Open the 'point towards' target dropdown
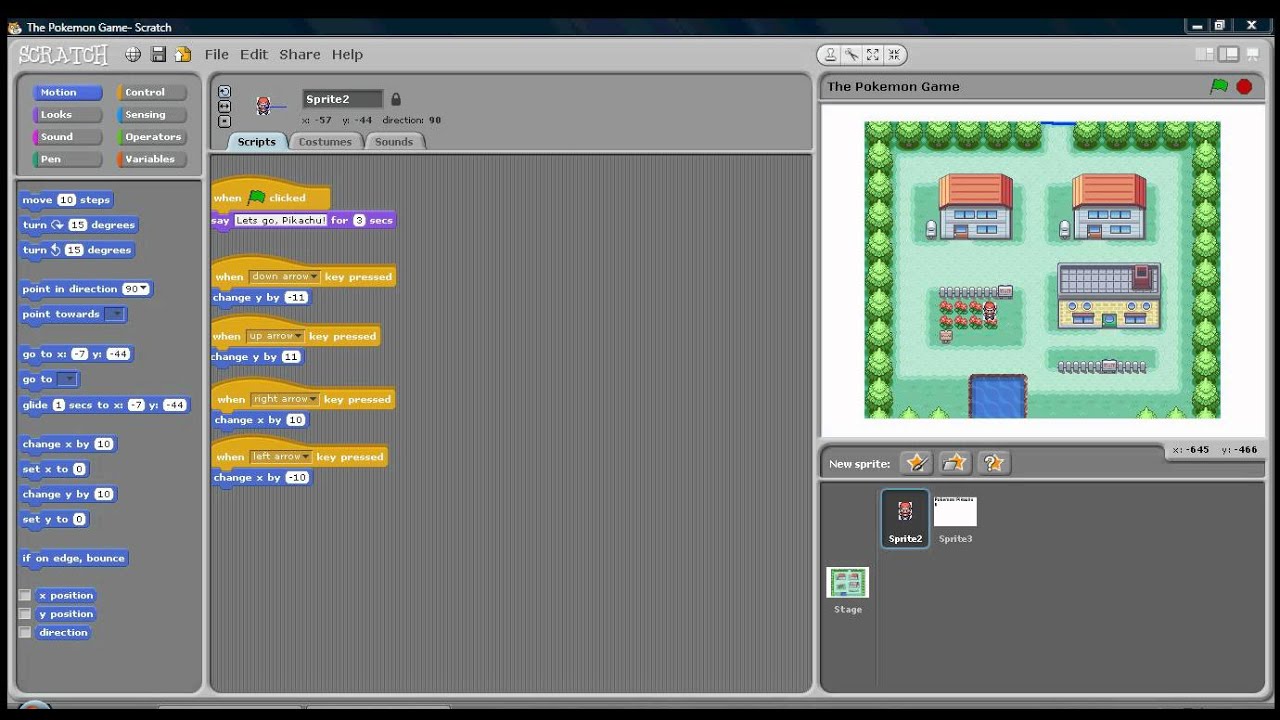This screenshot has height=720, width=1280. pyautogui.click(x=115, y=314)
